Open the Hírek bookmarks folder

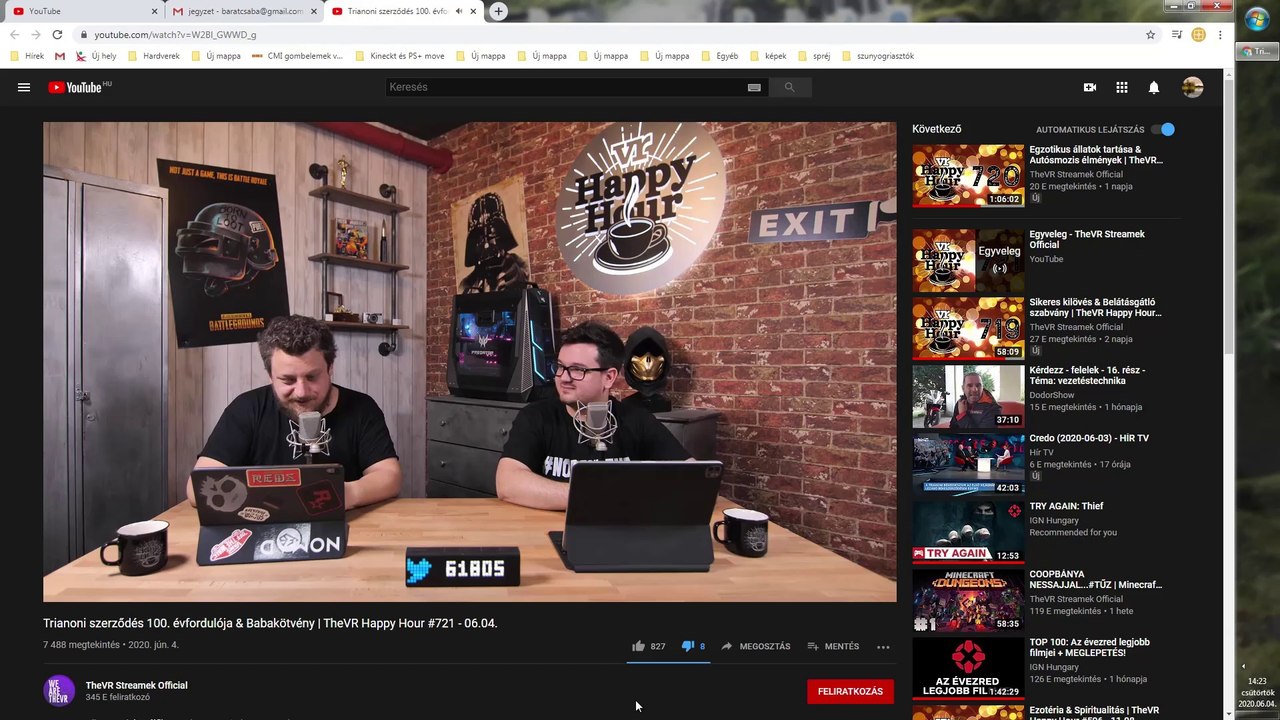point(27,56)
